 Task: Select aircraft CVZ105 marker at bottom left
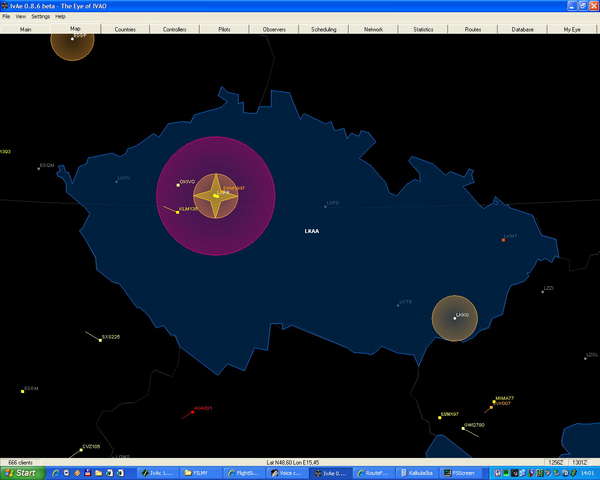[81, 450]
